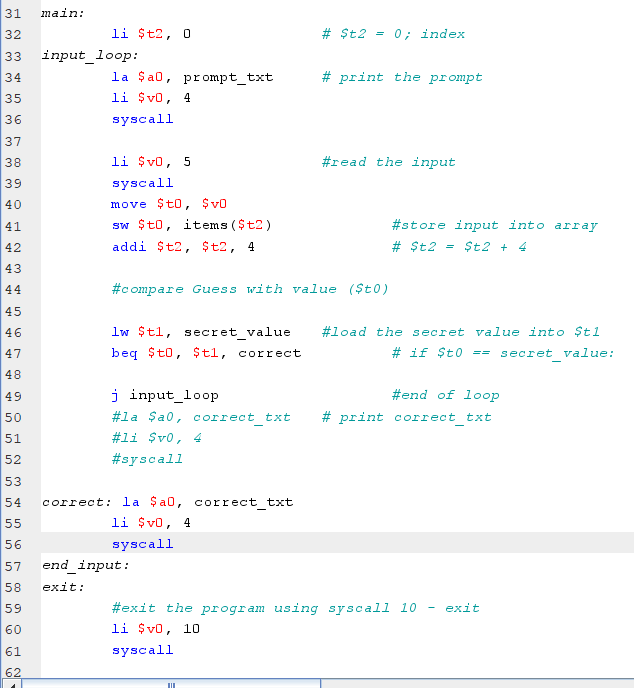Image resolution: width=634 pixels, height=688 pixels.
Task: Click the 'move' instruction keyword
Action: (x=129, y=204)
